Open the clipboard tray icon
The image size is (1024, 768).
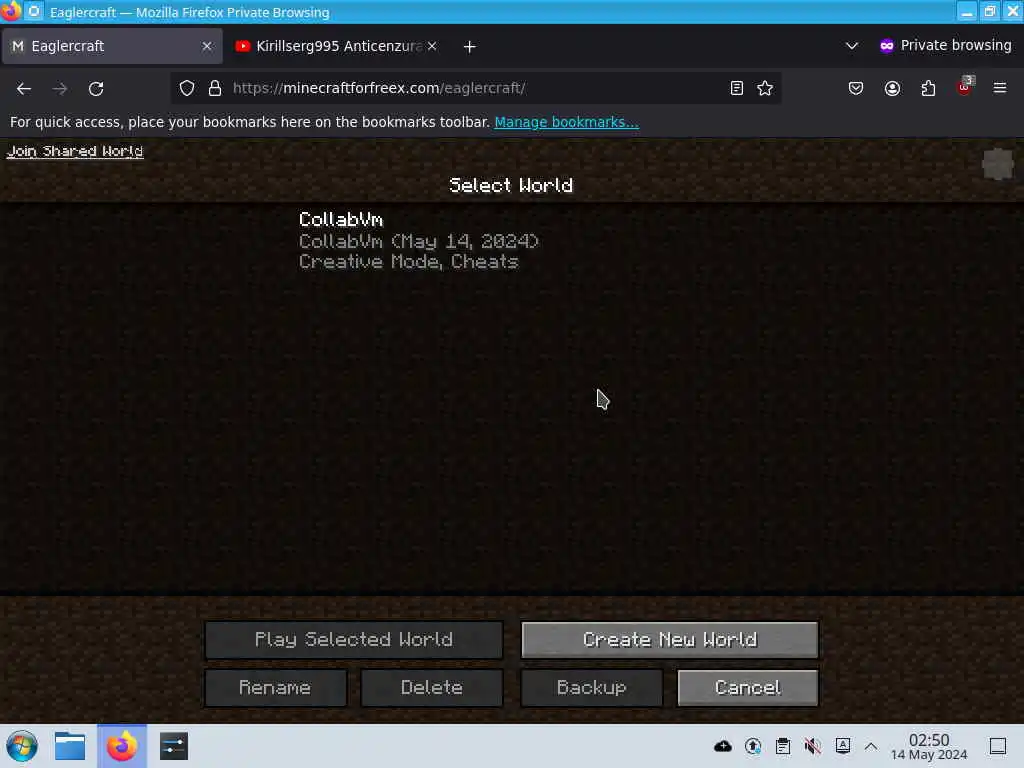tap(783, 746)
